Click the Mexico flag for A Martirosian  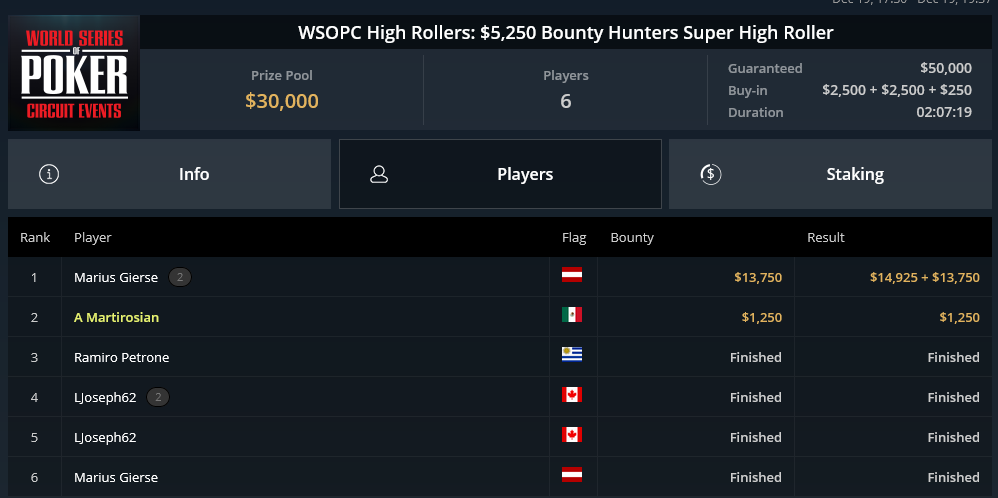click(x=572, y=315)
